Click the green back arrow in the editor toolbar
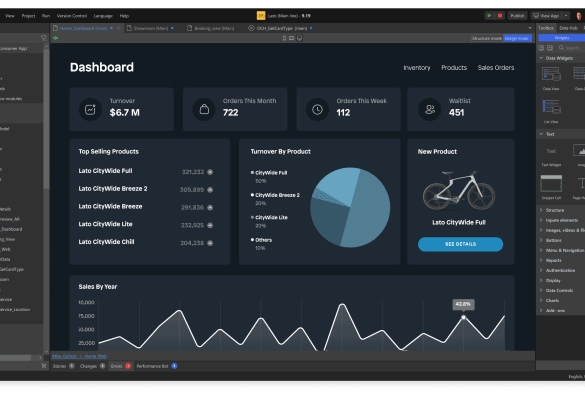The width and height of the screenshot is (585, 393). click(x=56, y=38)
